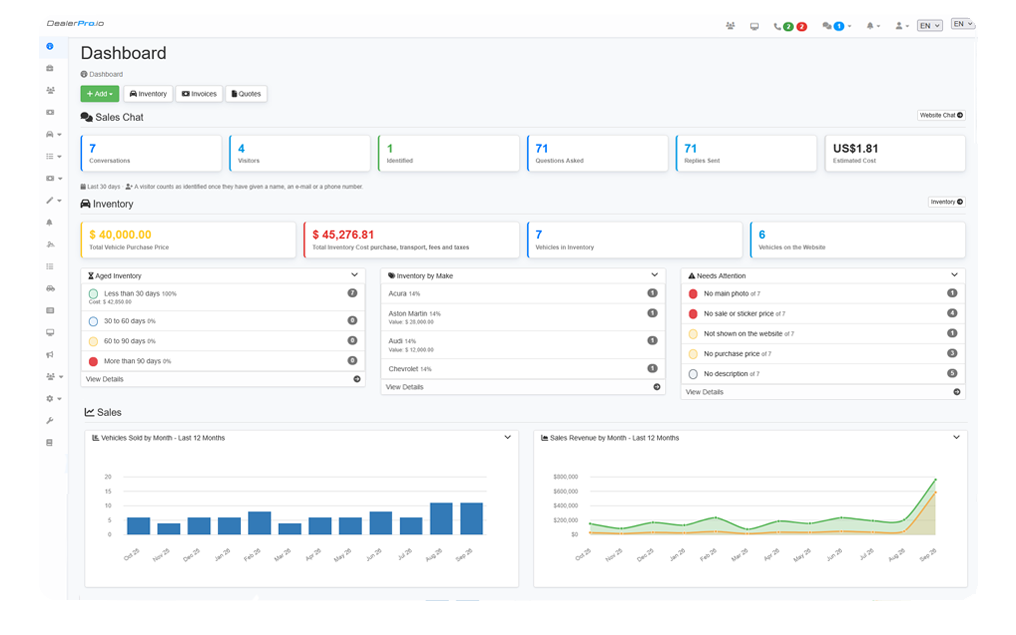Screen dimensions: 1016x635
Task: Open the wrench tools icon in the sidebar
Action: (50, 421)
